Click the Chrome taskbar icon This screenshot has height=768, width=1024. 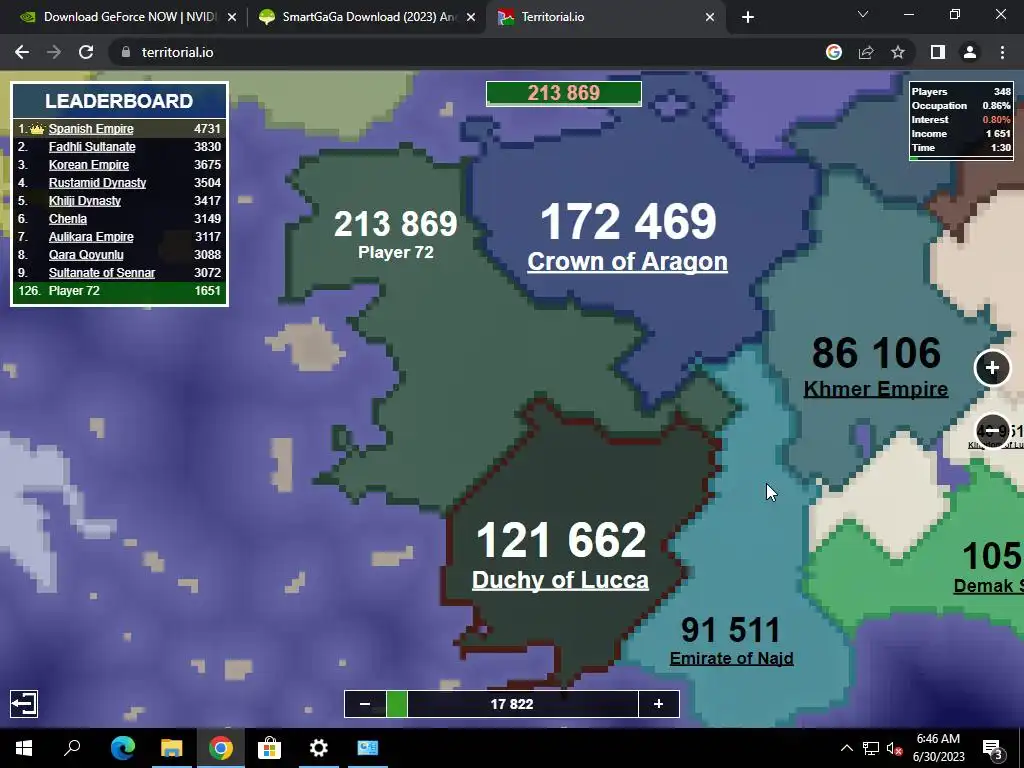click(x=221, y=748)
